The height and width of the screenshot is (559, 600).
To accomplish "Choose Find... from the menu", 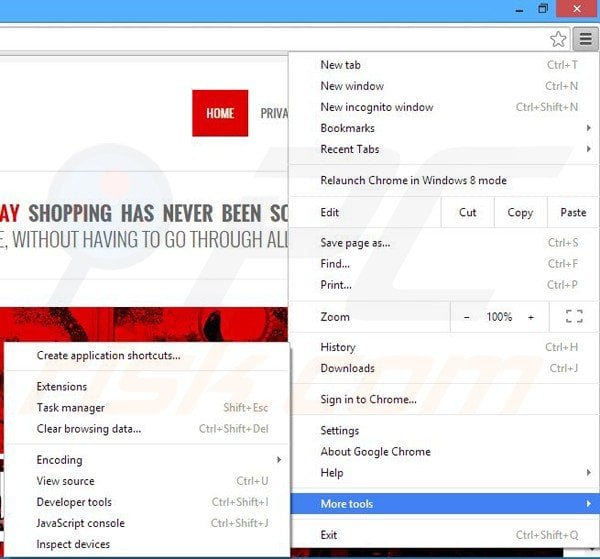I will [x=443, y=264].
